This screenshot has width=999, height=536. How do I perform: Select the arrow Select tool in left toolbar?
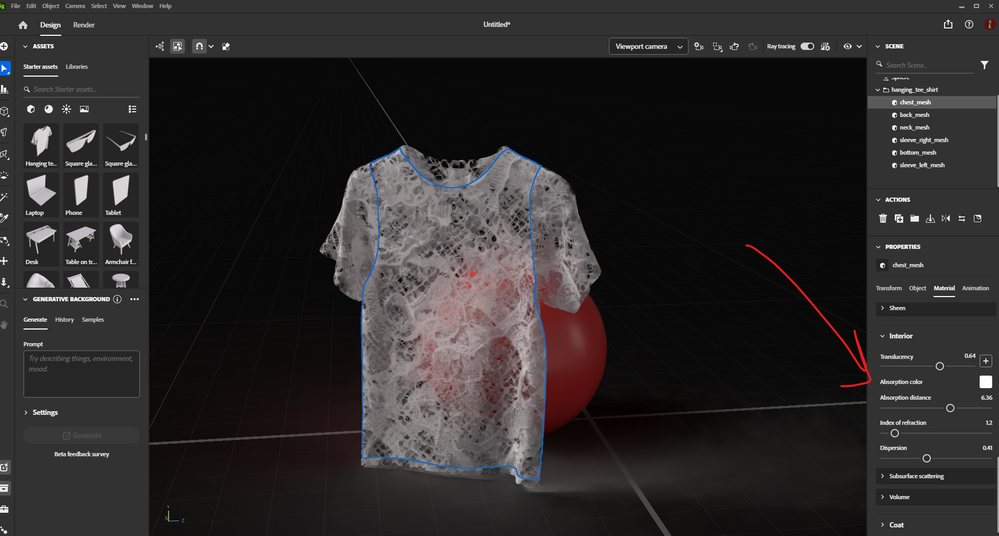click(x=5, y=68)
